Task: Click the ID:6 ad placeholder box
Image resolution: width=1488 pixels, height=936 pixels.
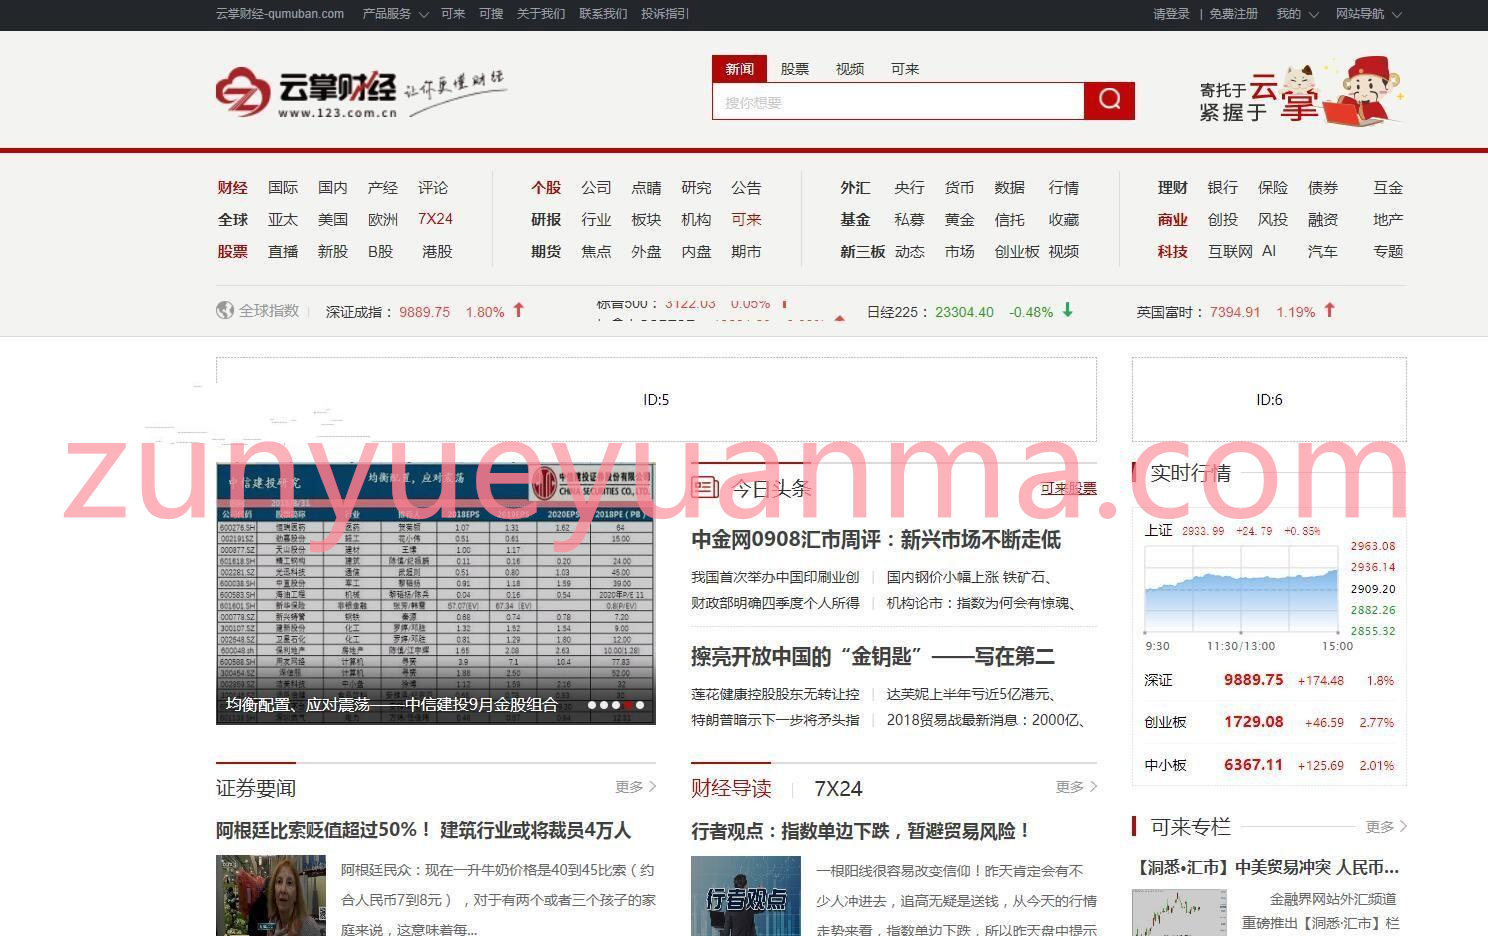Action: click(x=1269, y=400)
